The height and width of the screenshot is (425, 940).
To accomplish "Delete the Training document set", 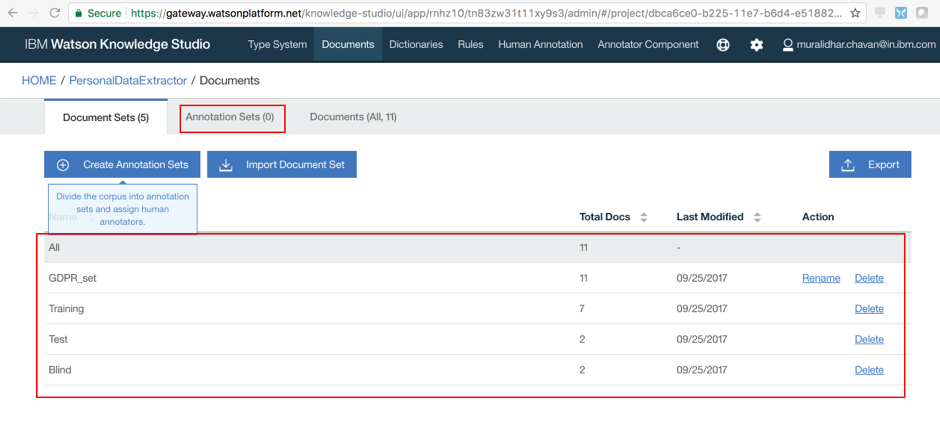I will click(x=869, y=309).
